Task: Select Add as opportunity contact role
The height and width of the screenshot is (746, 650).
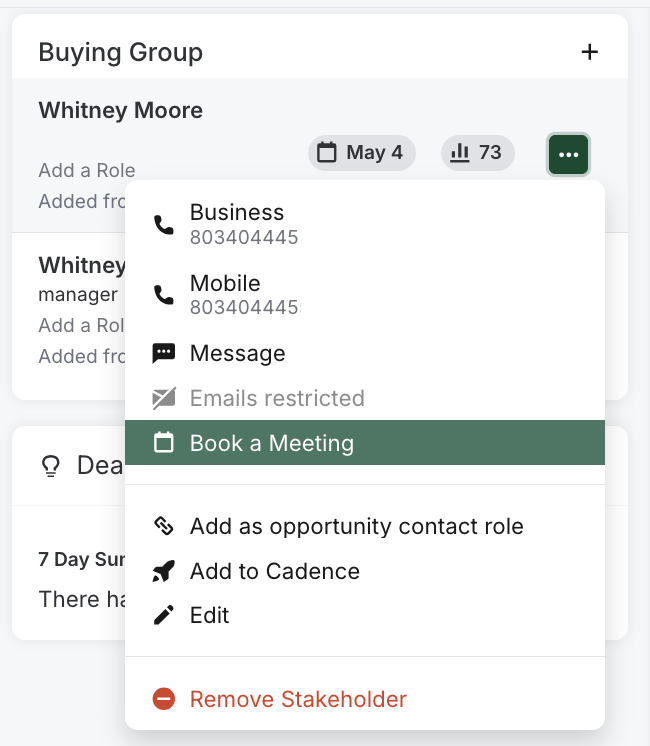Action: click(x=365, y=526)
